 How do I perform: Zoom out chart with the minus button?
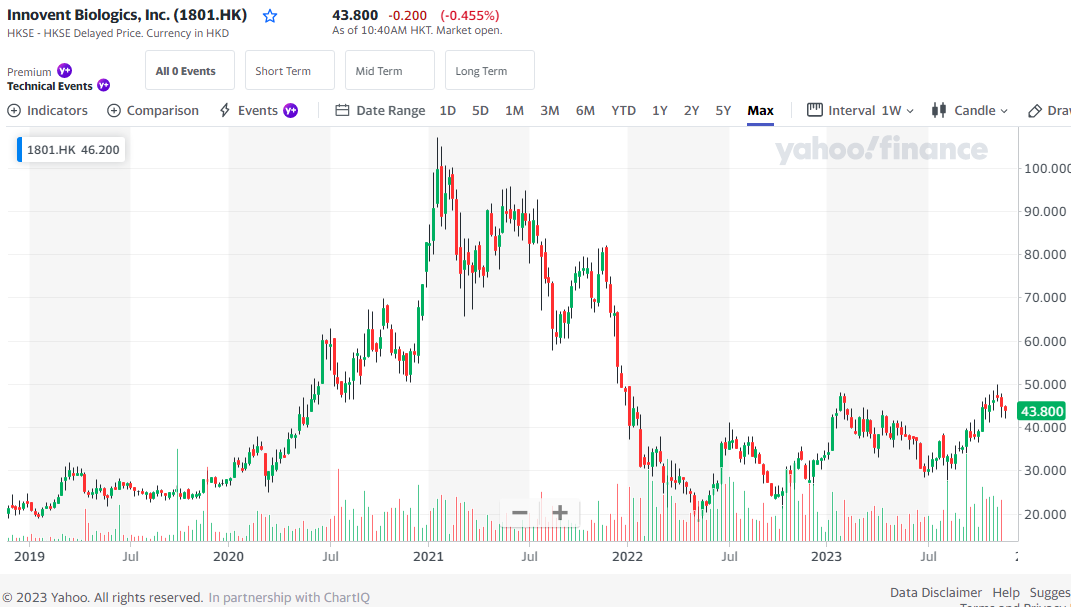520,513
